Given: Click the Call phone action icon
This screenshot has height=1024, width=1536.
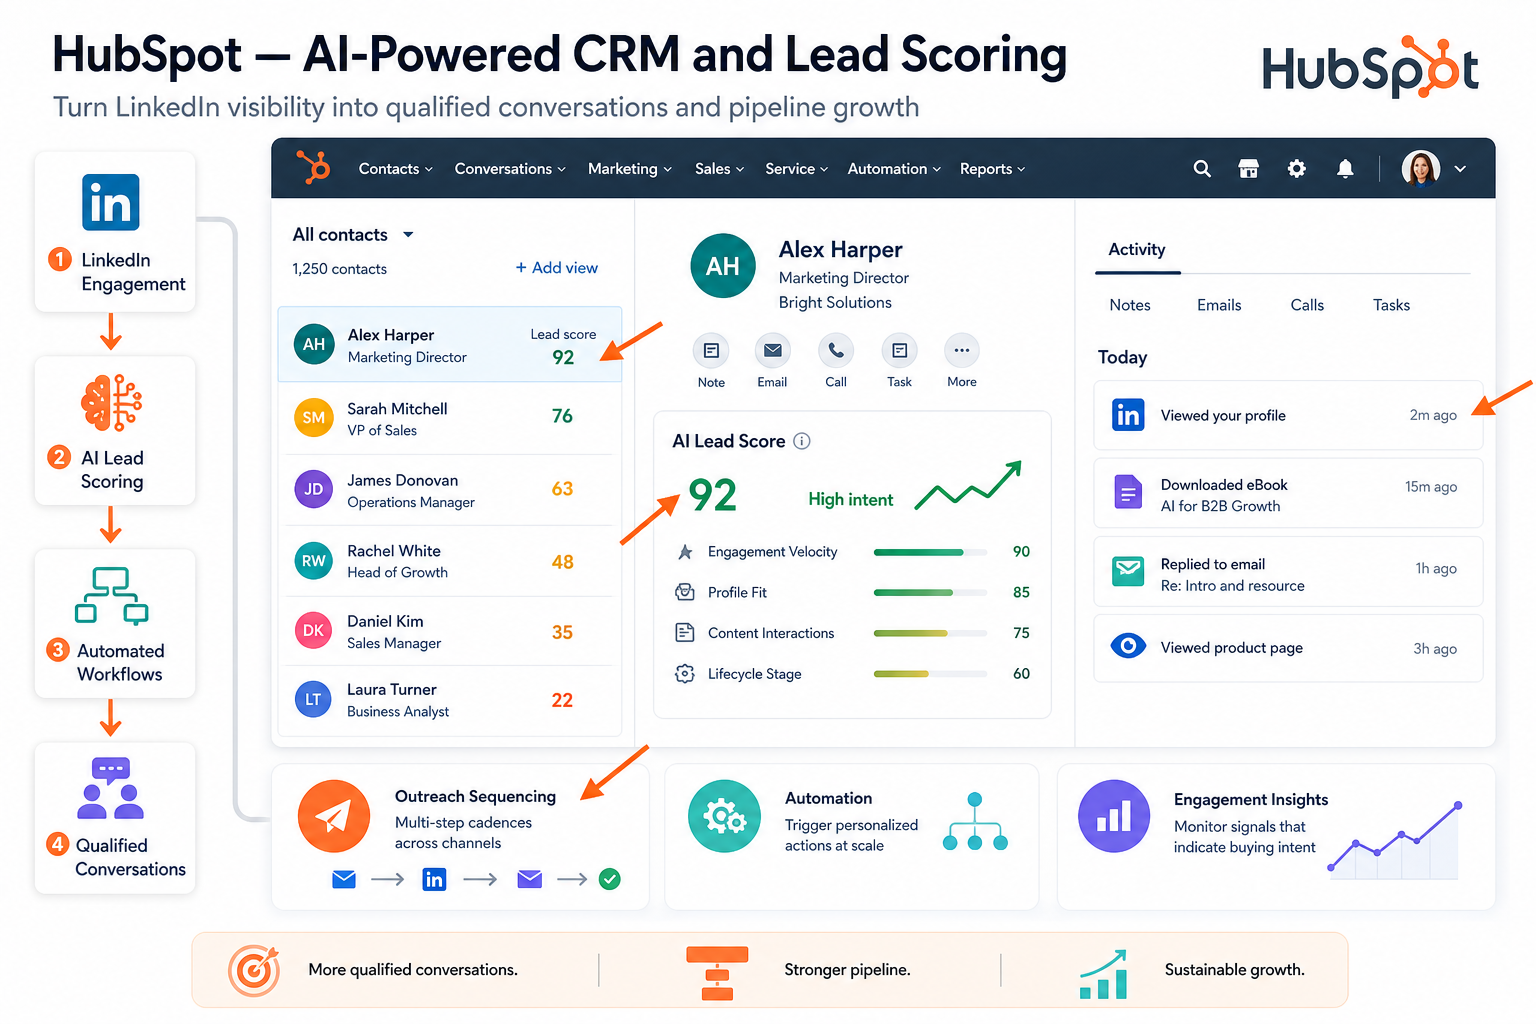Looking at the screenshot, I should (x=836, y=351).
